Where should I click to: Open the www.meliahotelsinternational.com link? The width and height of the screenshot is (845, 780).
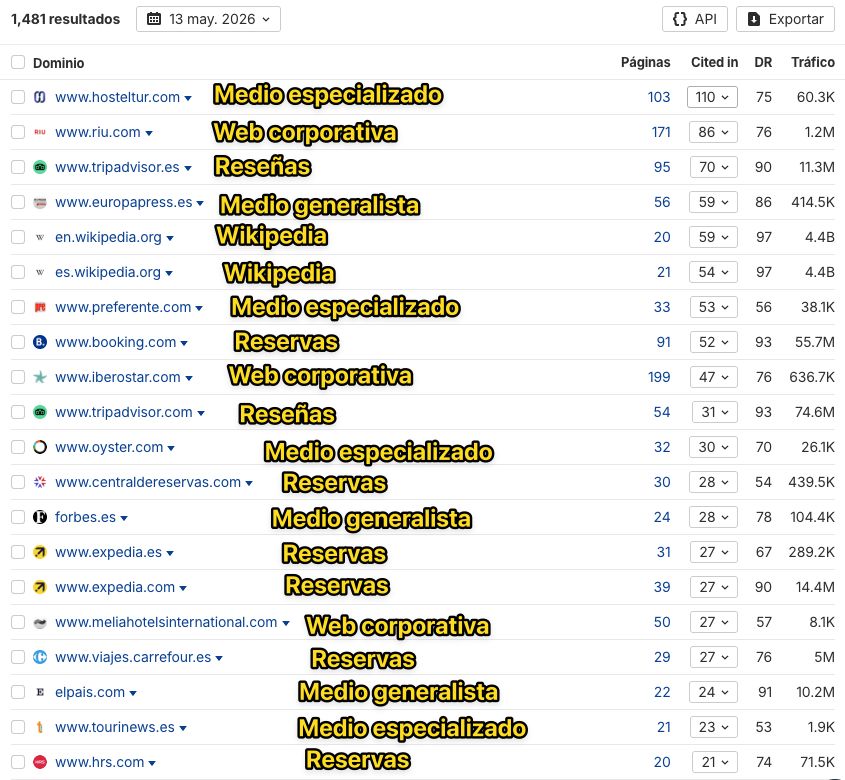166,622
